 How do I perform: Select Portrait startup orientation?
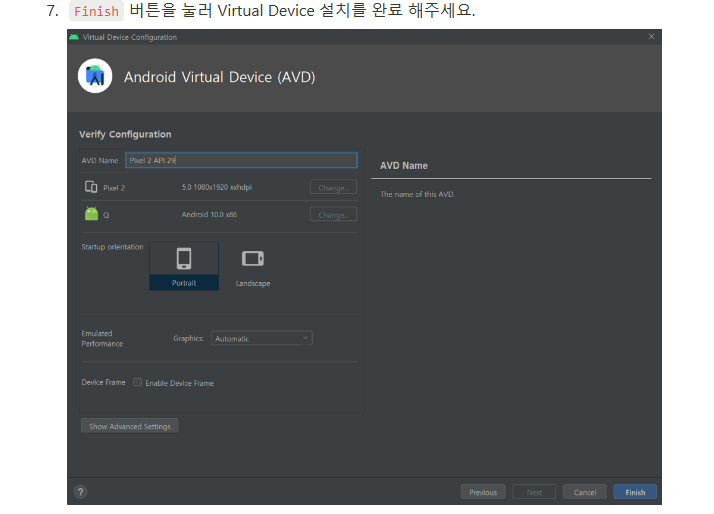pos(184,266)
